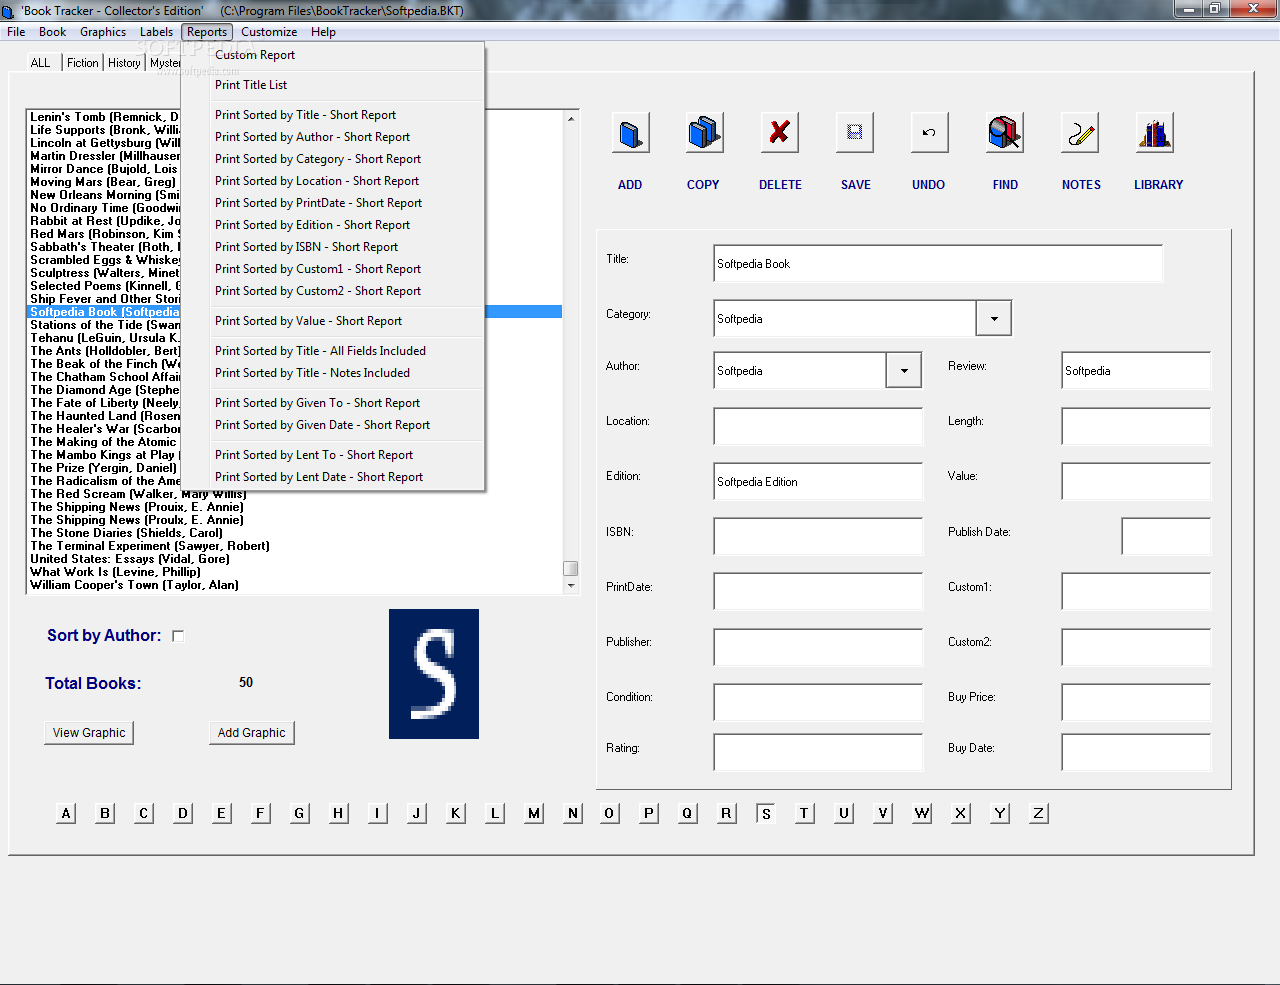Click the ISBN input field
The image size is (1280, 985).
(818, 537)
